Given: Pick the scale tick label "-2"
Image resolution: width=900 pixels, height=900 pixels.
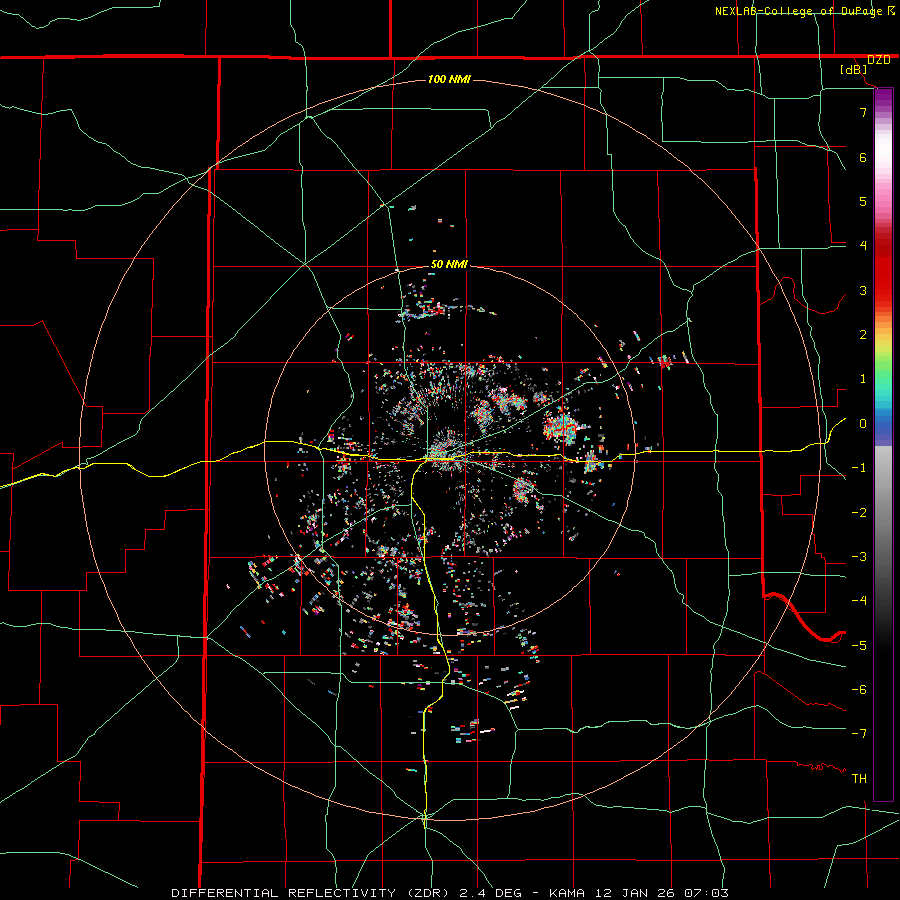Looking at the screenshot, I should point(859,513).
